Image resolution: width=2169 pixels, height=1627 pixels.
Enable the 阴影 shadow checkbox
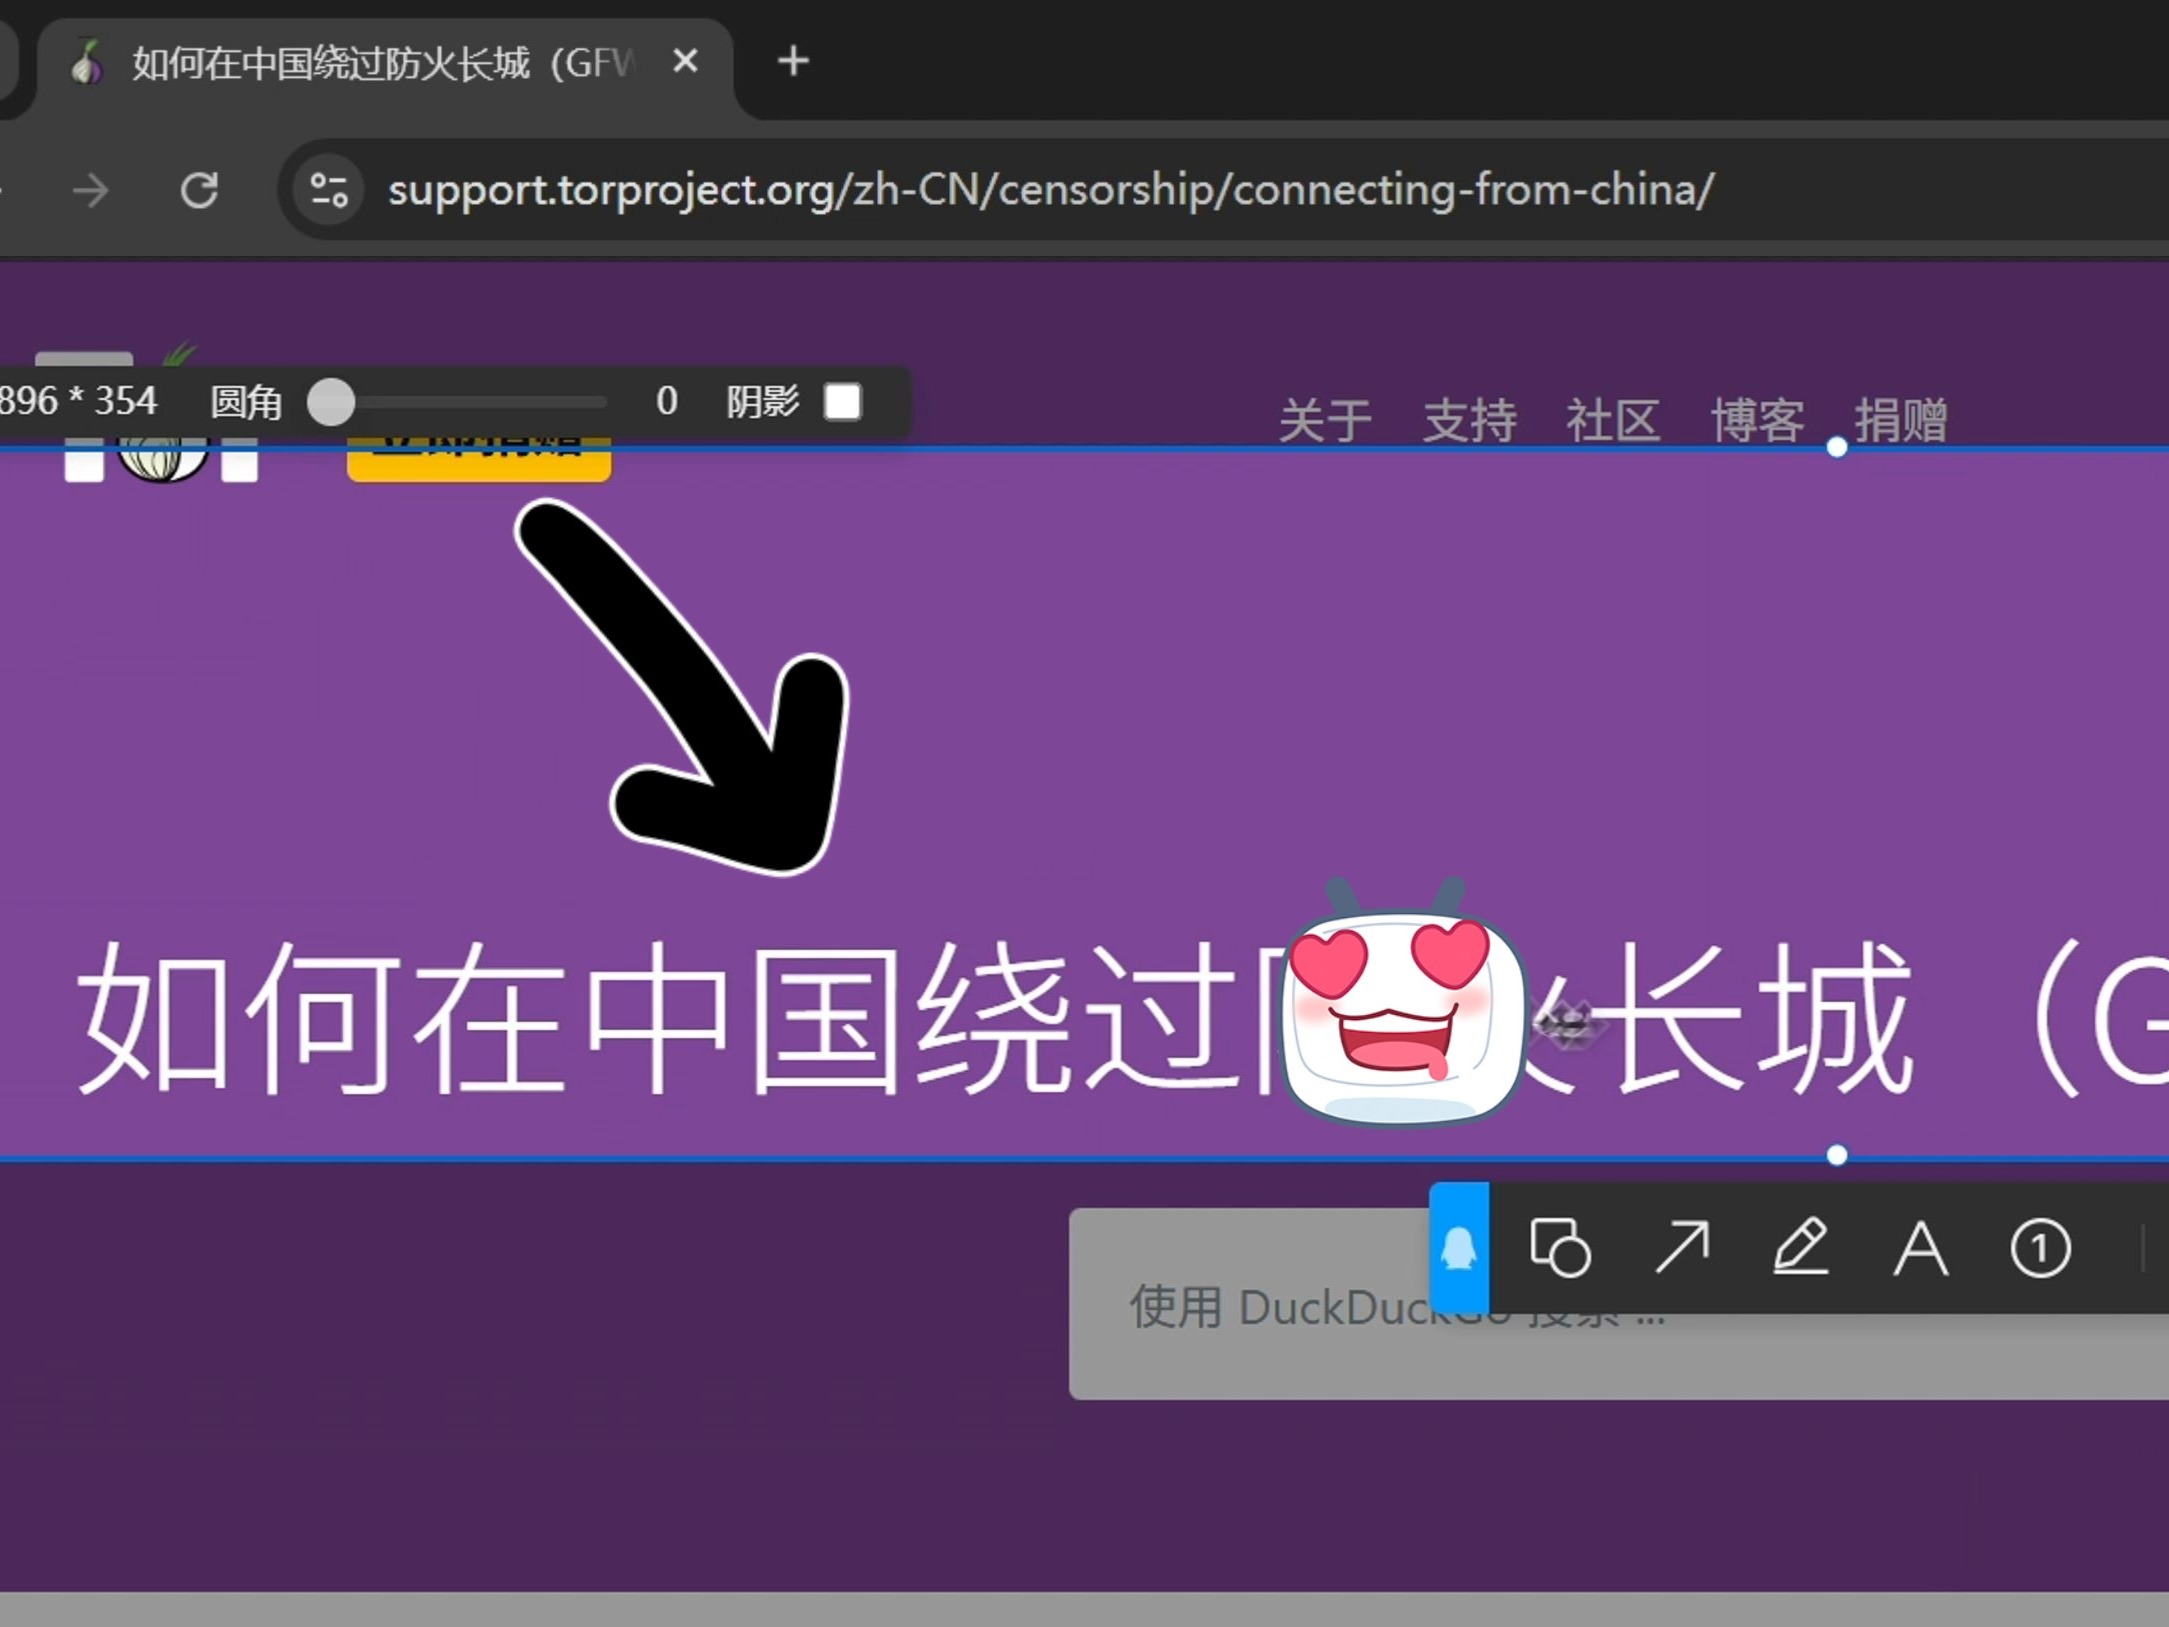(x=843, y=402)
